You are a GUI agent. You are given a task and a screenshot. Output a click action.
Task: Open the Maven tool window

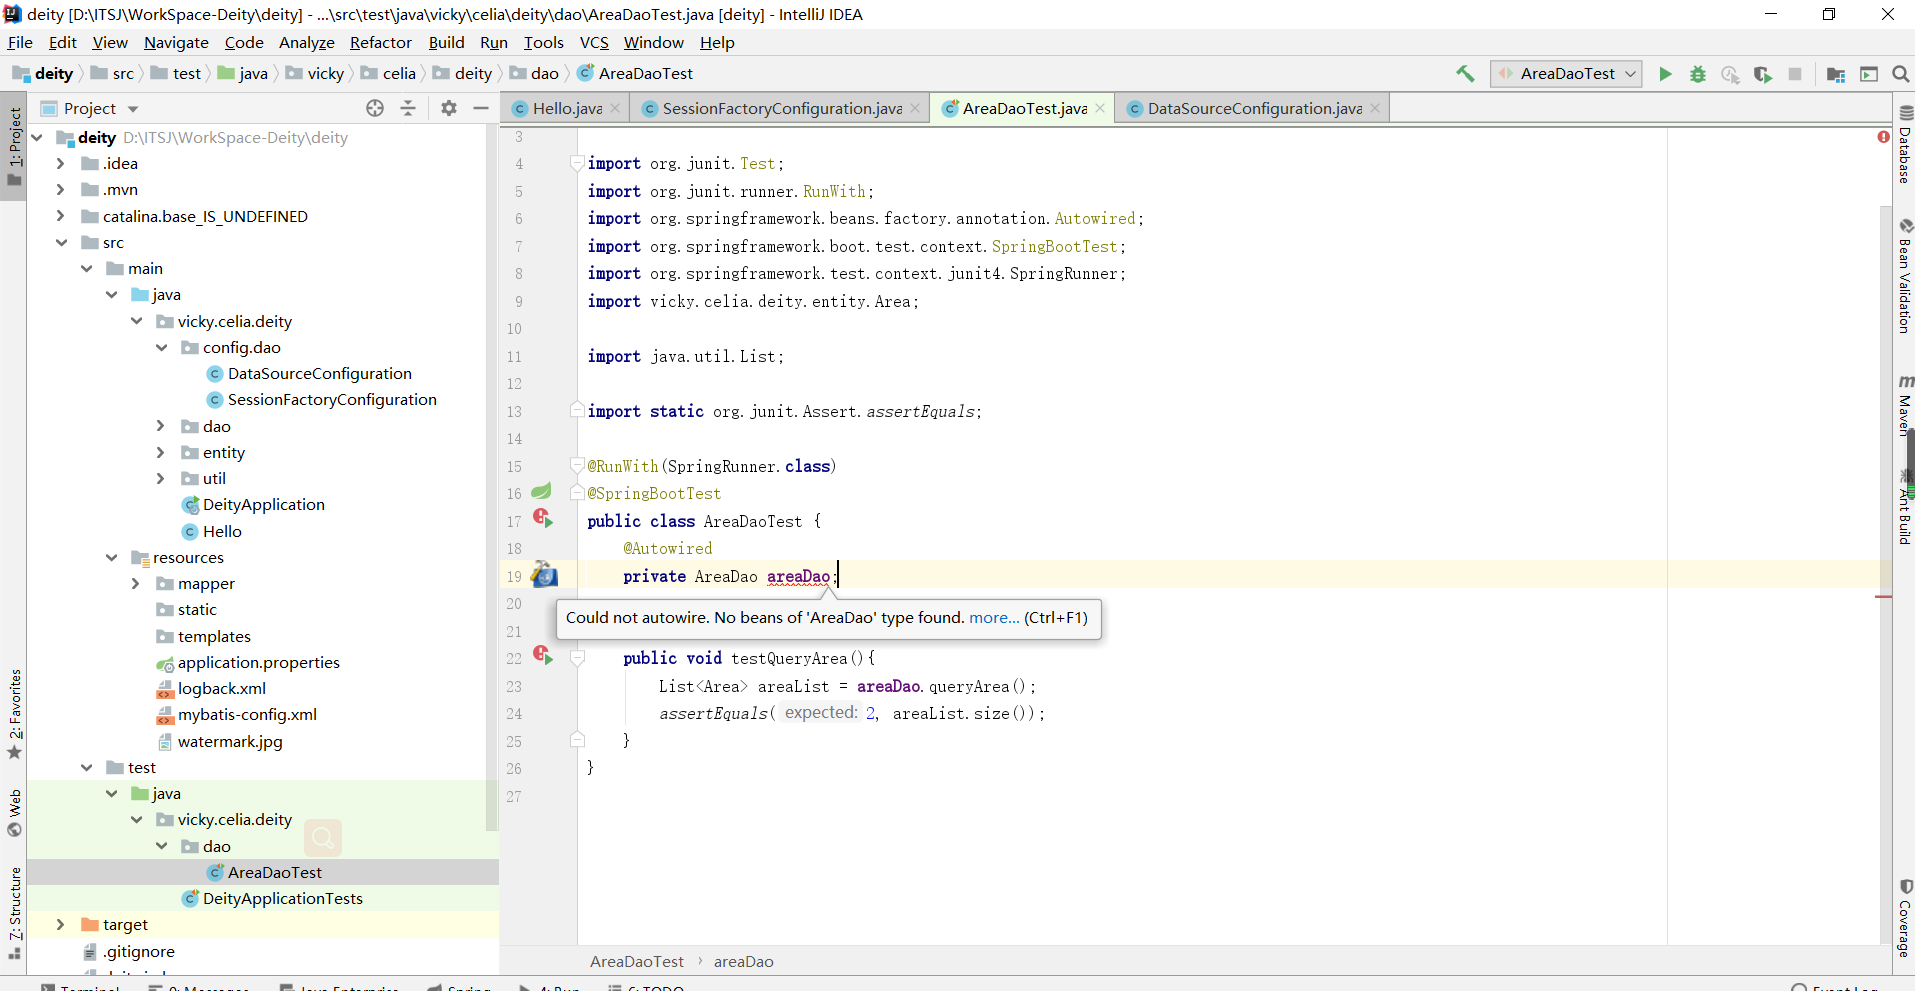1905,406
